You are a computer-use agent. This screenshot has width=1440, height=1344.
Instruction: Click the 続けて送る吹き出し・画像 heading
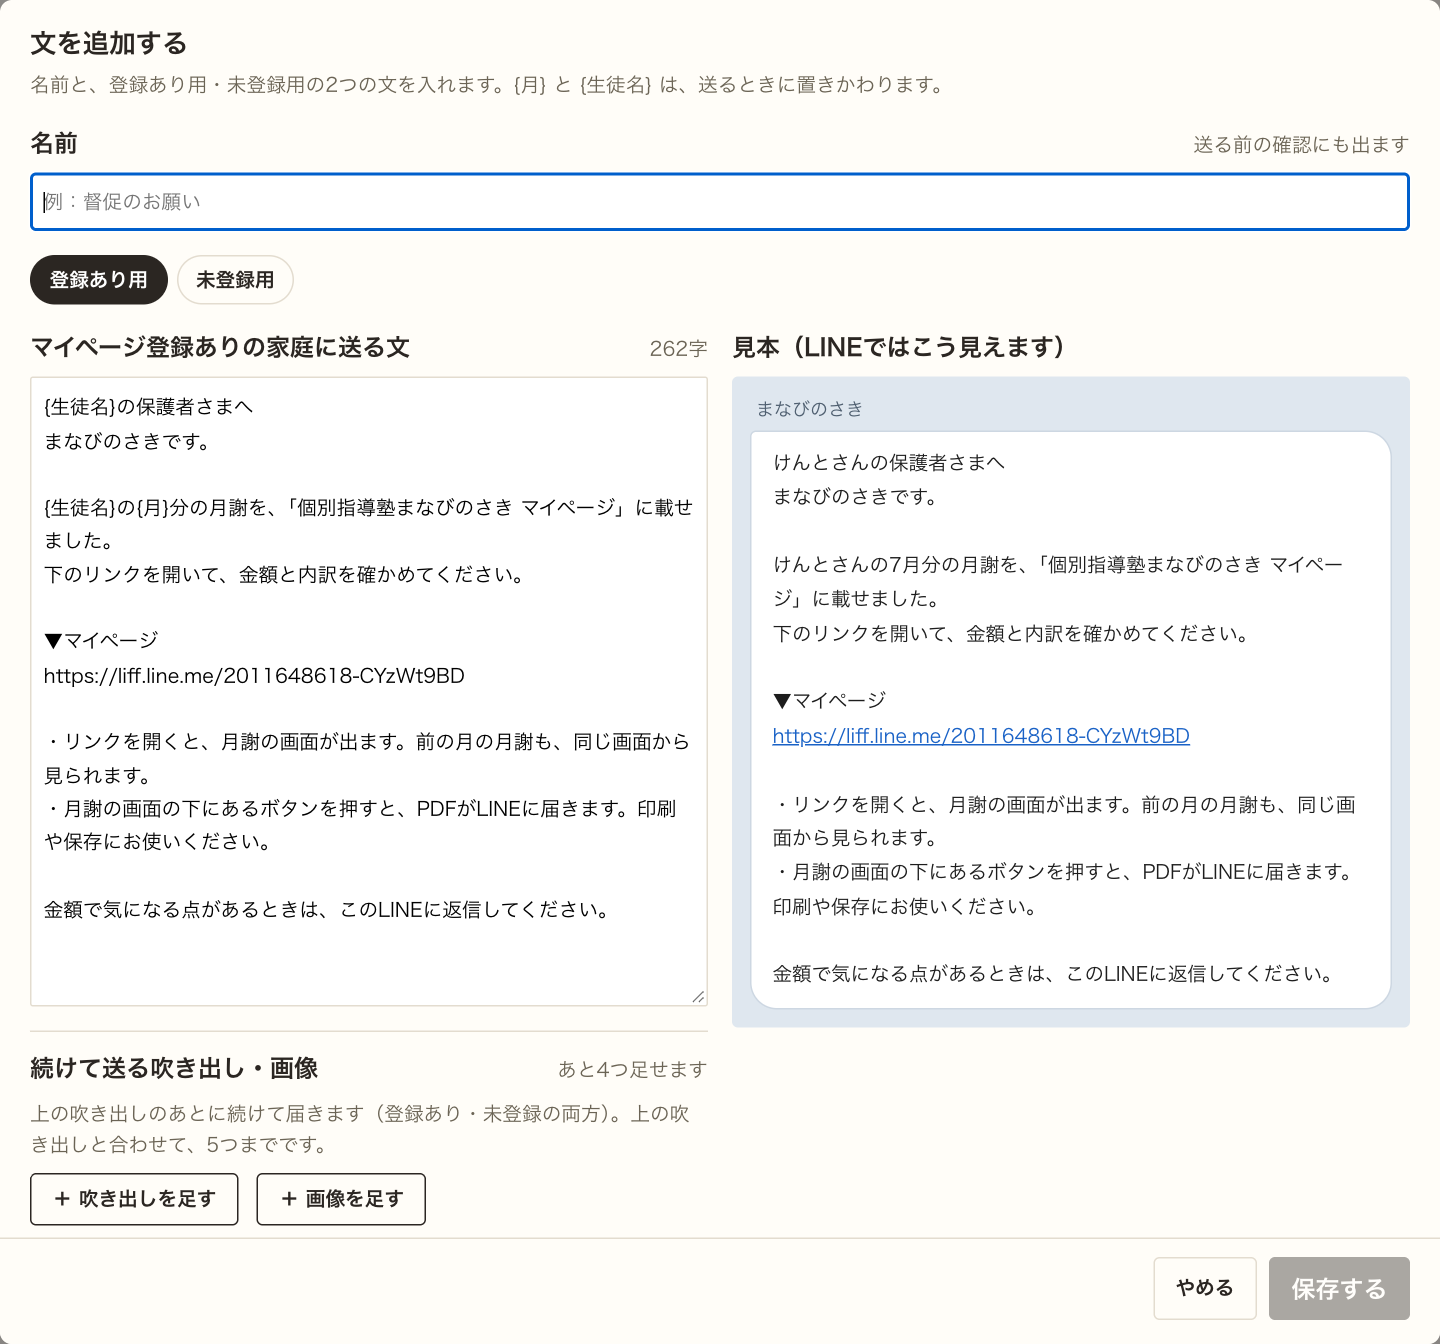(174, 1068)
